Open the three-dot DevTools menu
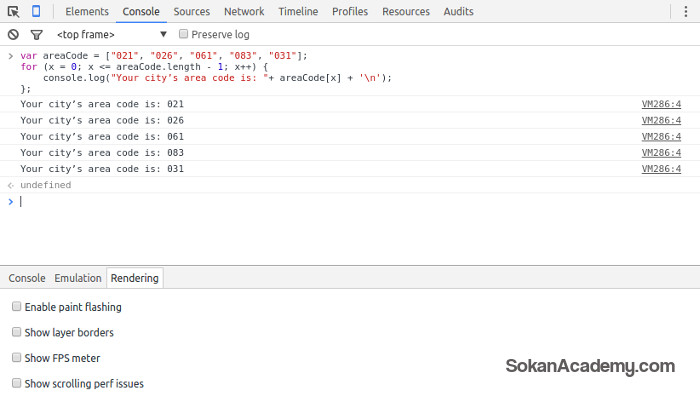Screen dimensions: 700x402 point(686,12)
